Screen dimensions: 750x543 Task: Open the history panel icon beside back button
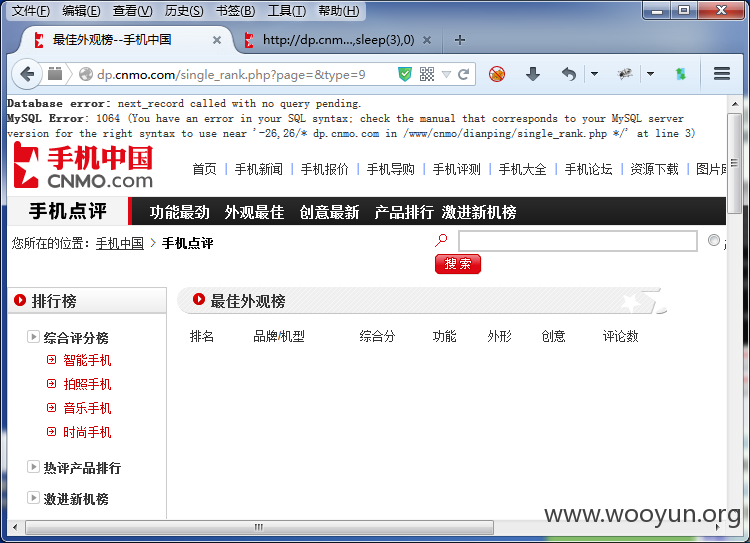[55, 74]
